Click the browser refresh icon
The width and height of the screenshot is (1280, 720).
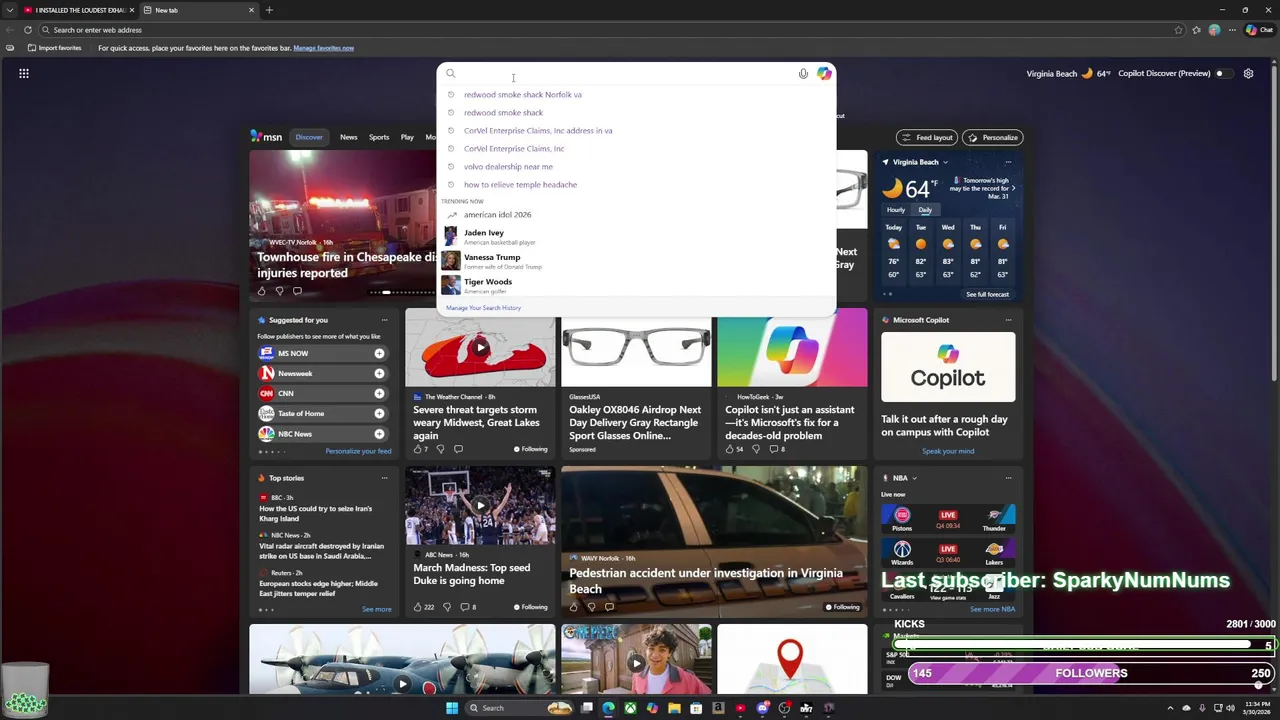click(28, 30)
